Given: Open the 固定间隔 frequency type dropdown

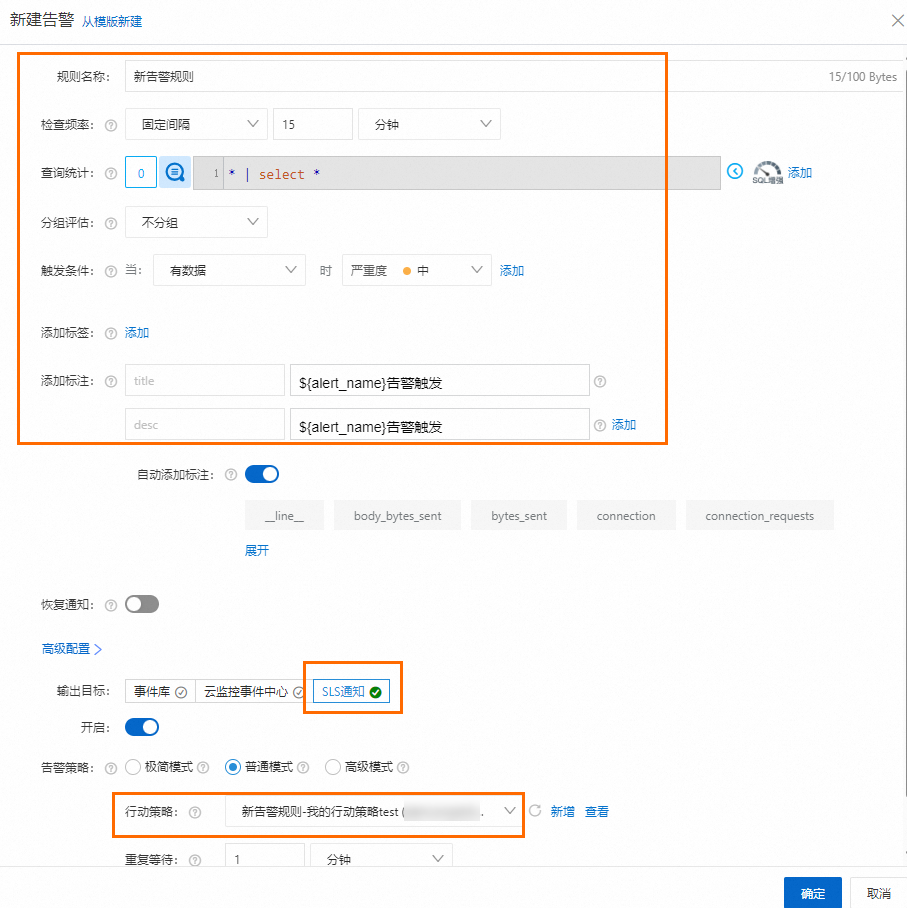Looking at the screenshot, I should click(x=196, y=124).
